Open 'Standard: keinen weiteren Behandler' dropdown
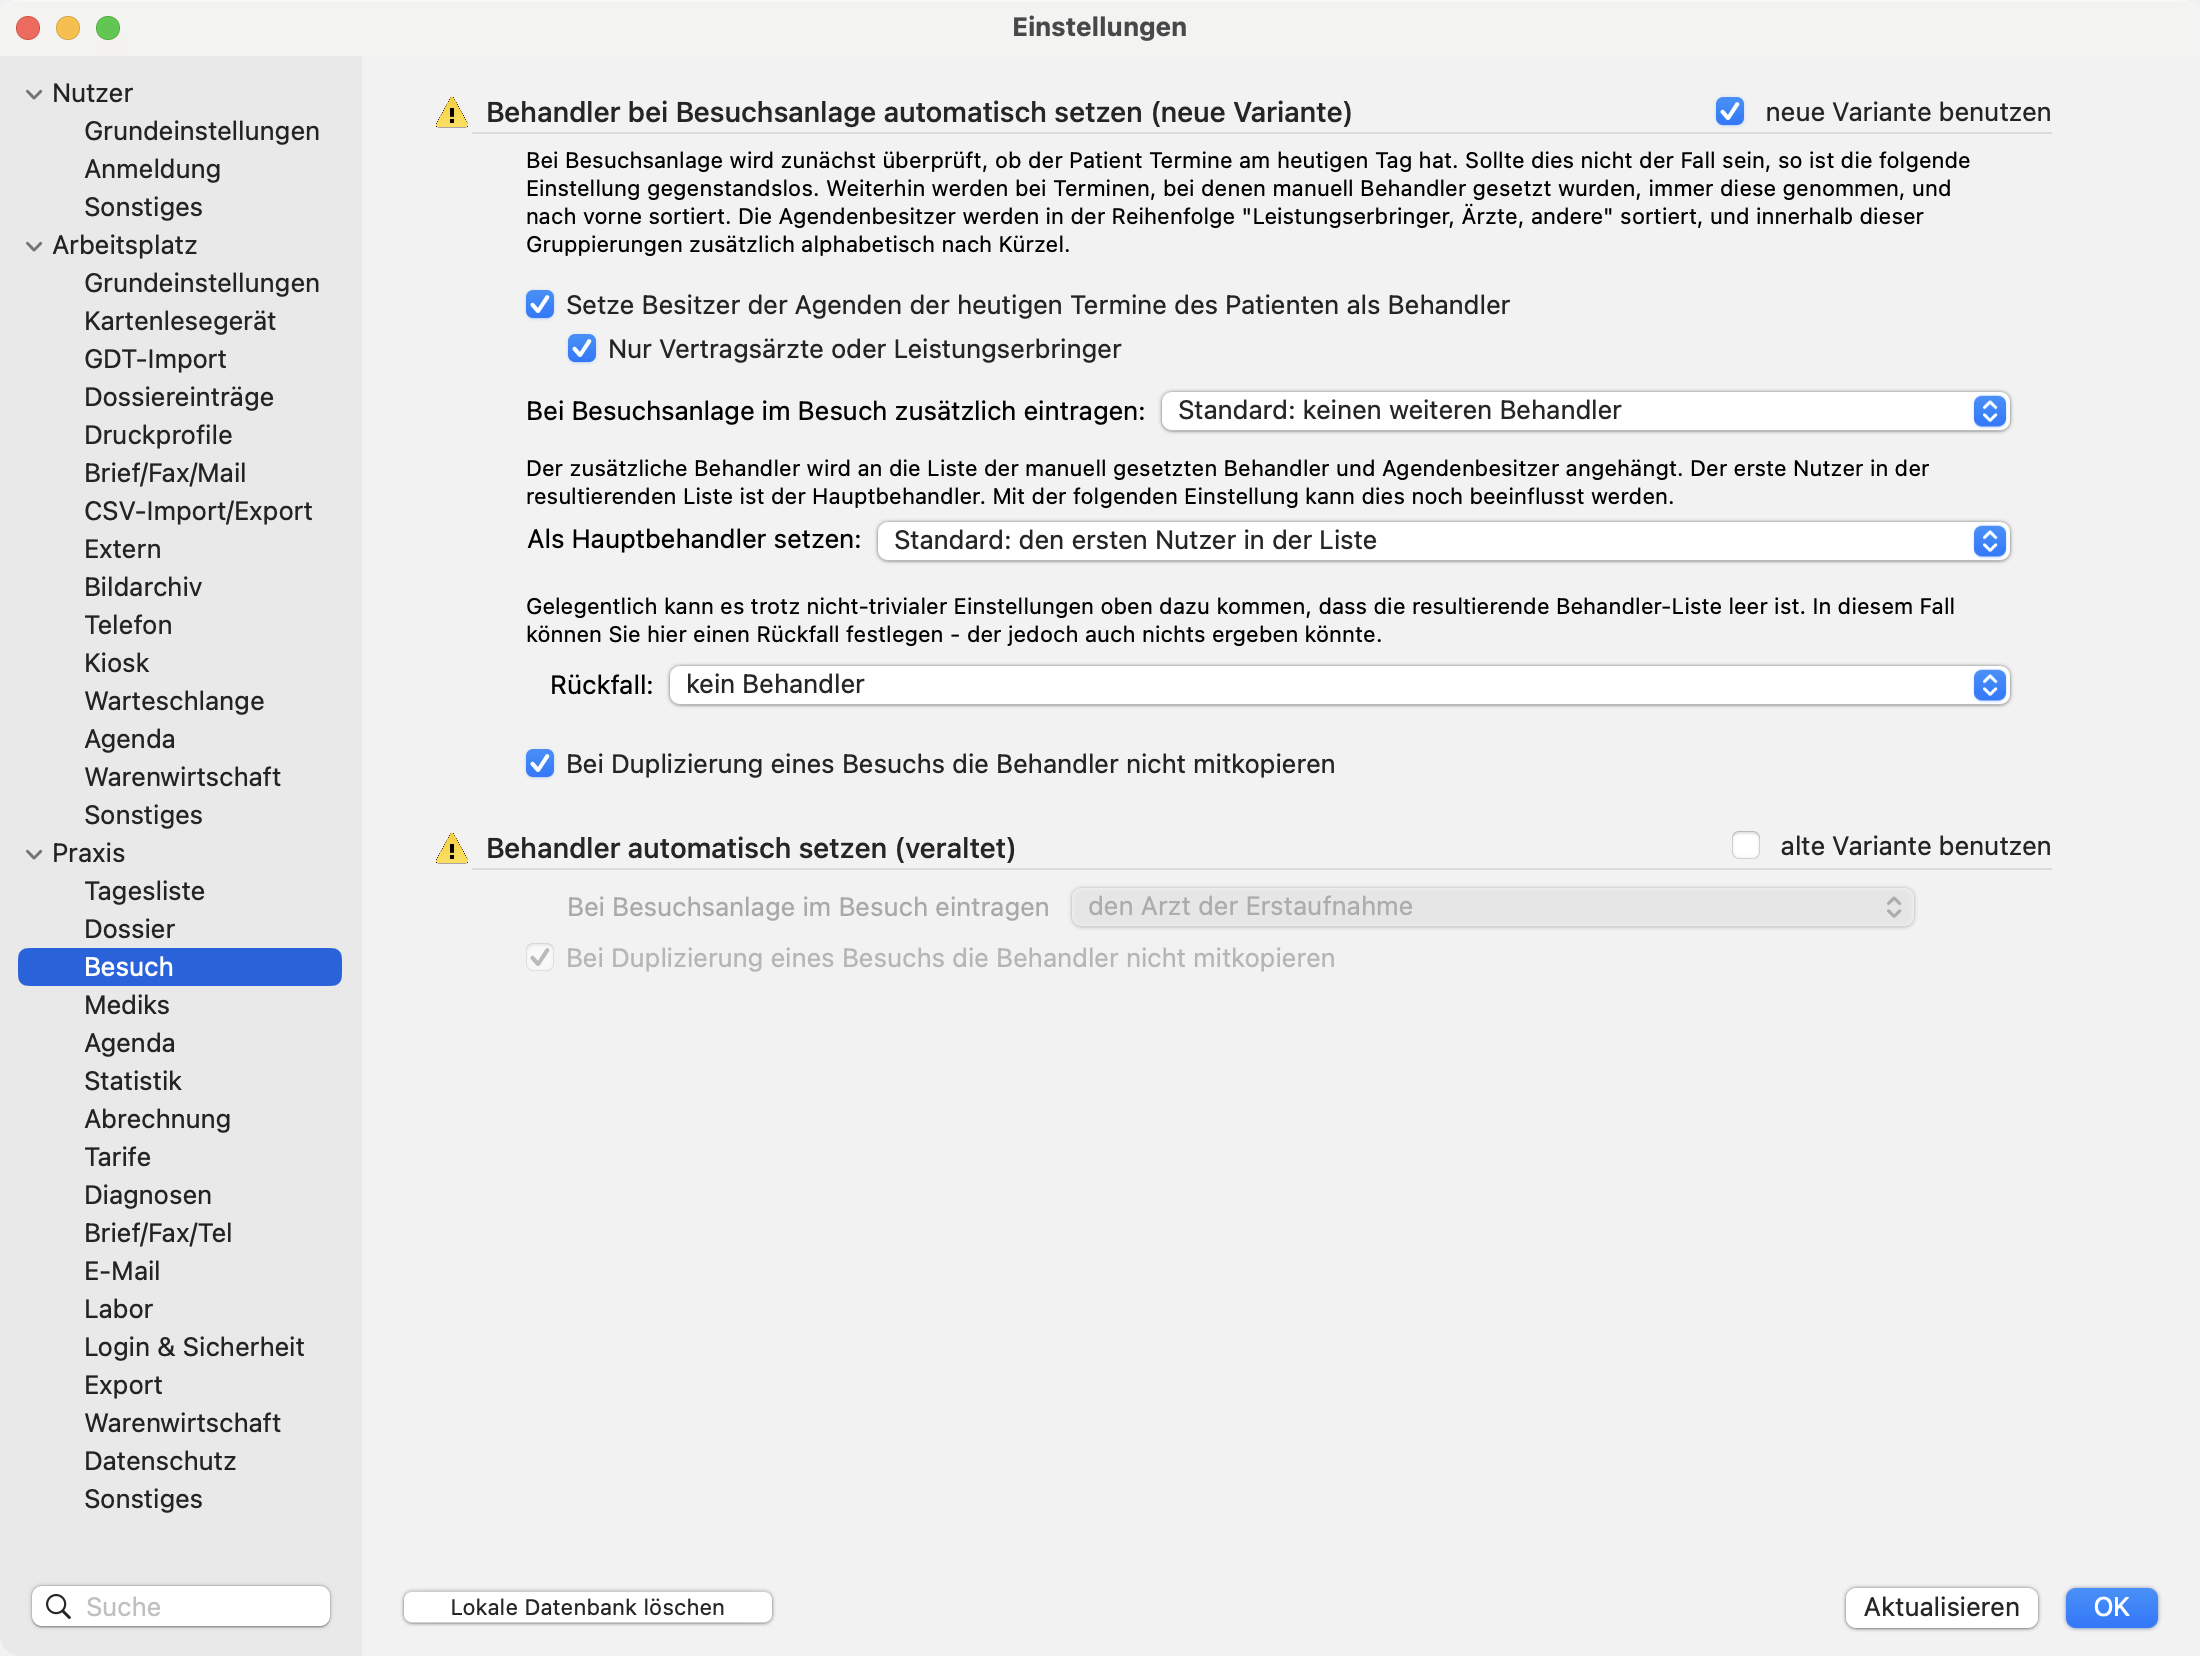2200x1656 pixels. tap(1585, 411)
